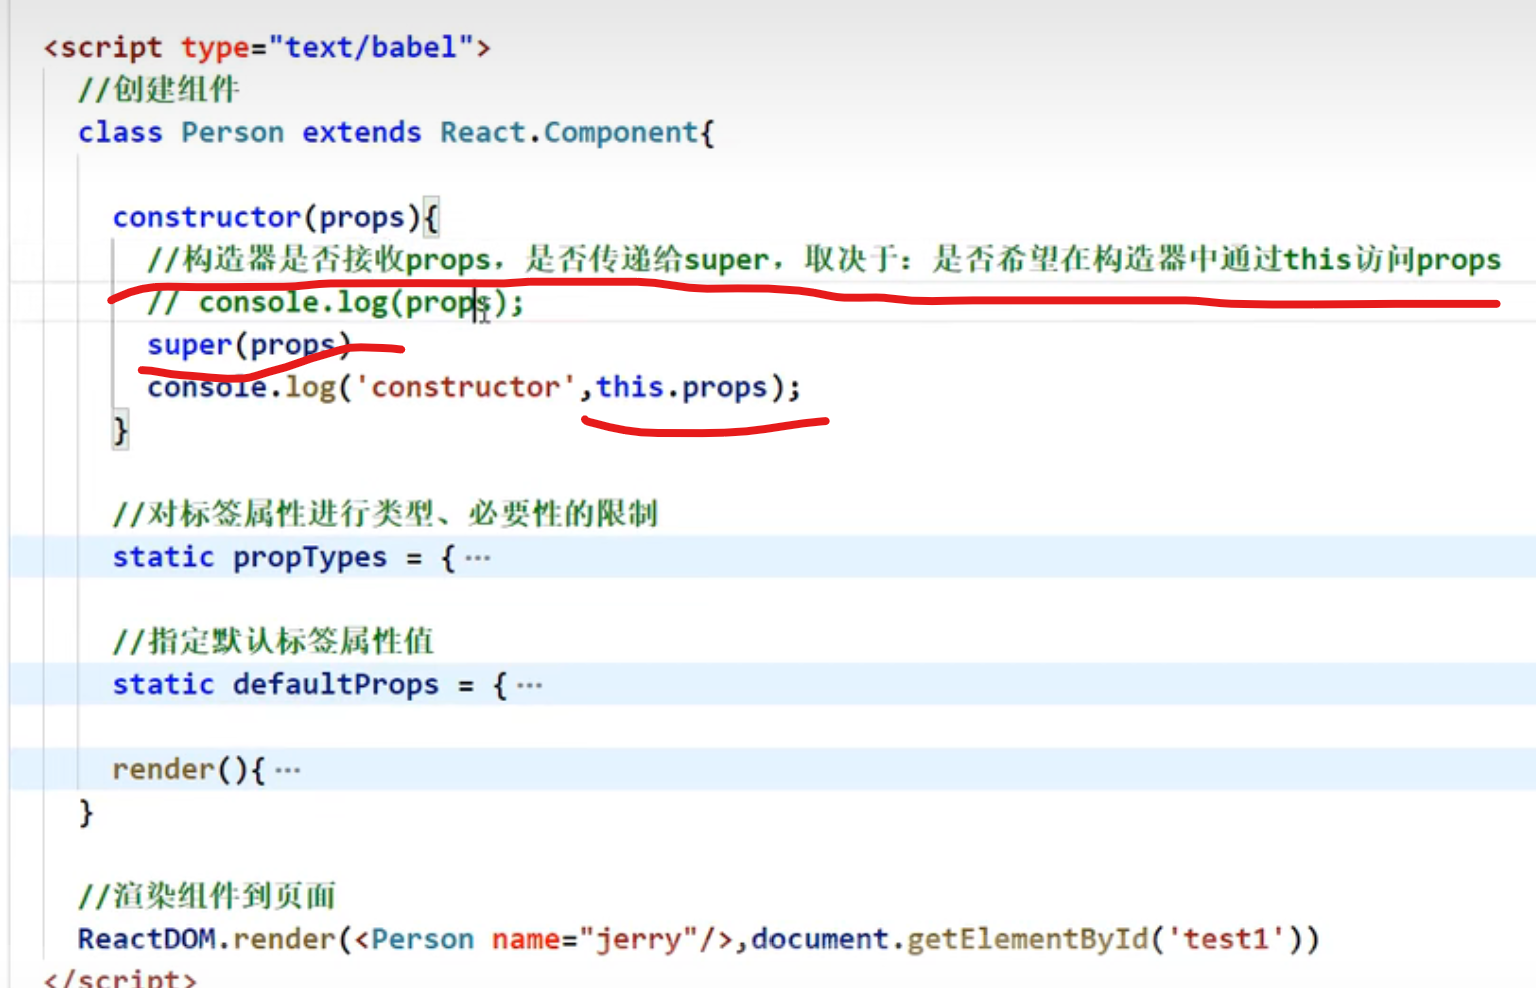This screenshot has width=1536, height=988.
Task: Click the extends keyword
Action: (x=361, y=132)
